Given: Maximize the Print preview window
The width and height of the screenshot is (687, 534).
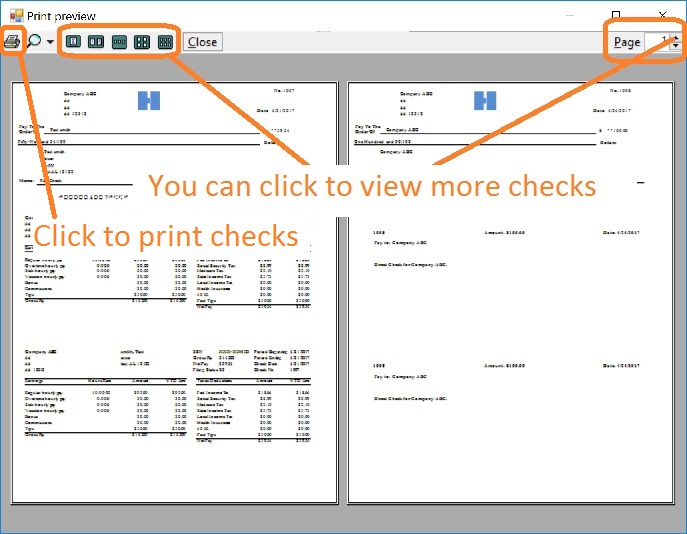Looking at the screenshot, I should pos(617,15).
